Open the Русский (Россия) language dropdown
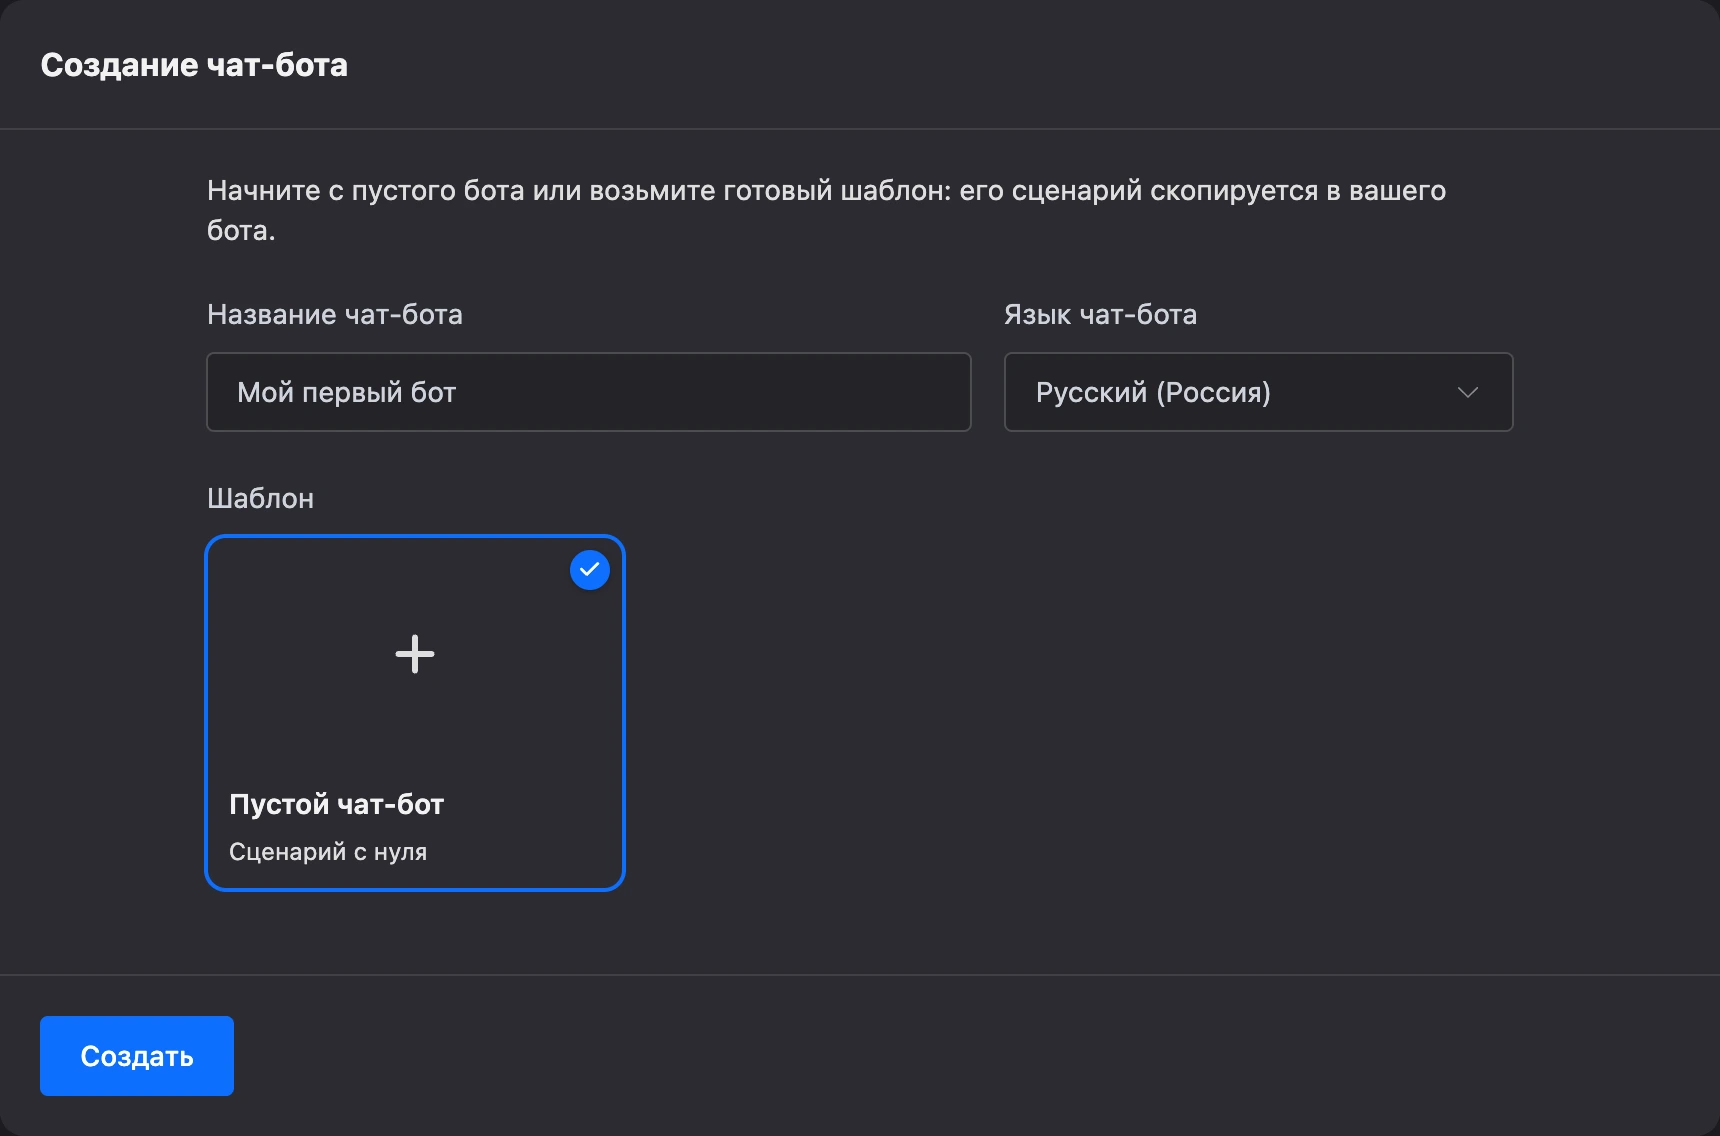The width and height of the screenshot is (1720, 1136). point(1258,392)
